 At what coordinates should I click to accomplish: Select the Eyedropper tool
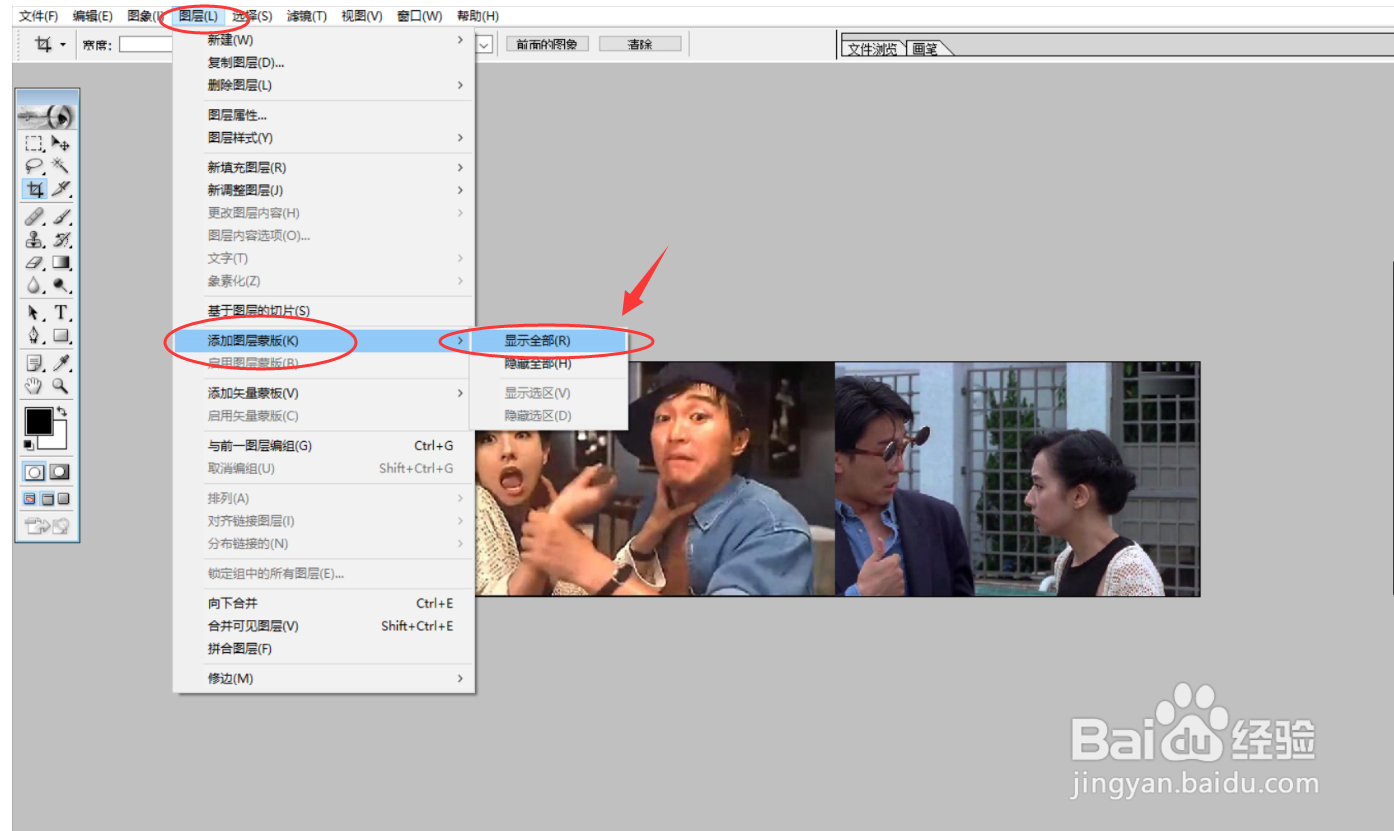click(61, 362)
